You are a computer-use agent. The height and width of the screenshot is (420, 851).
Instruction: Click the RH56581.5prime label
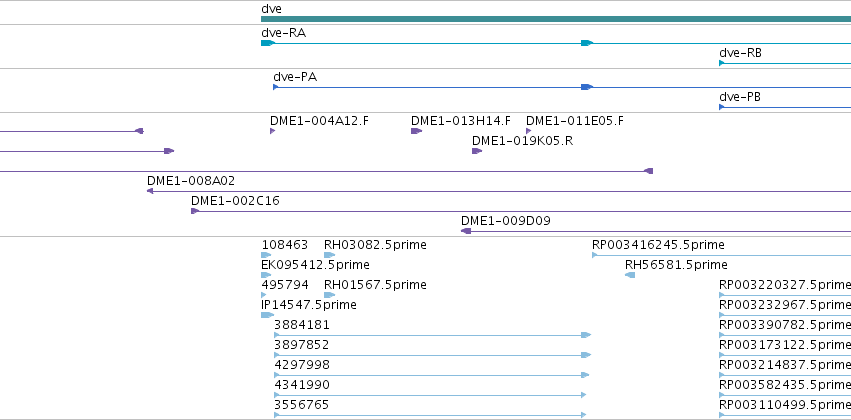pyautogui.click(x=676, y=265)
